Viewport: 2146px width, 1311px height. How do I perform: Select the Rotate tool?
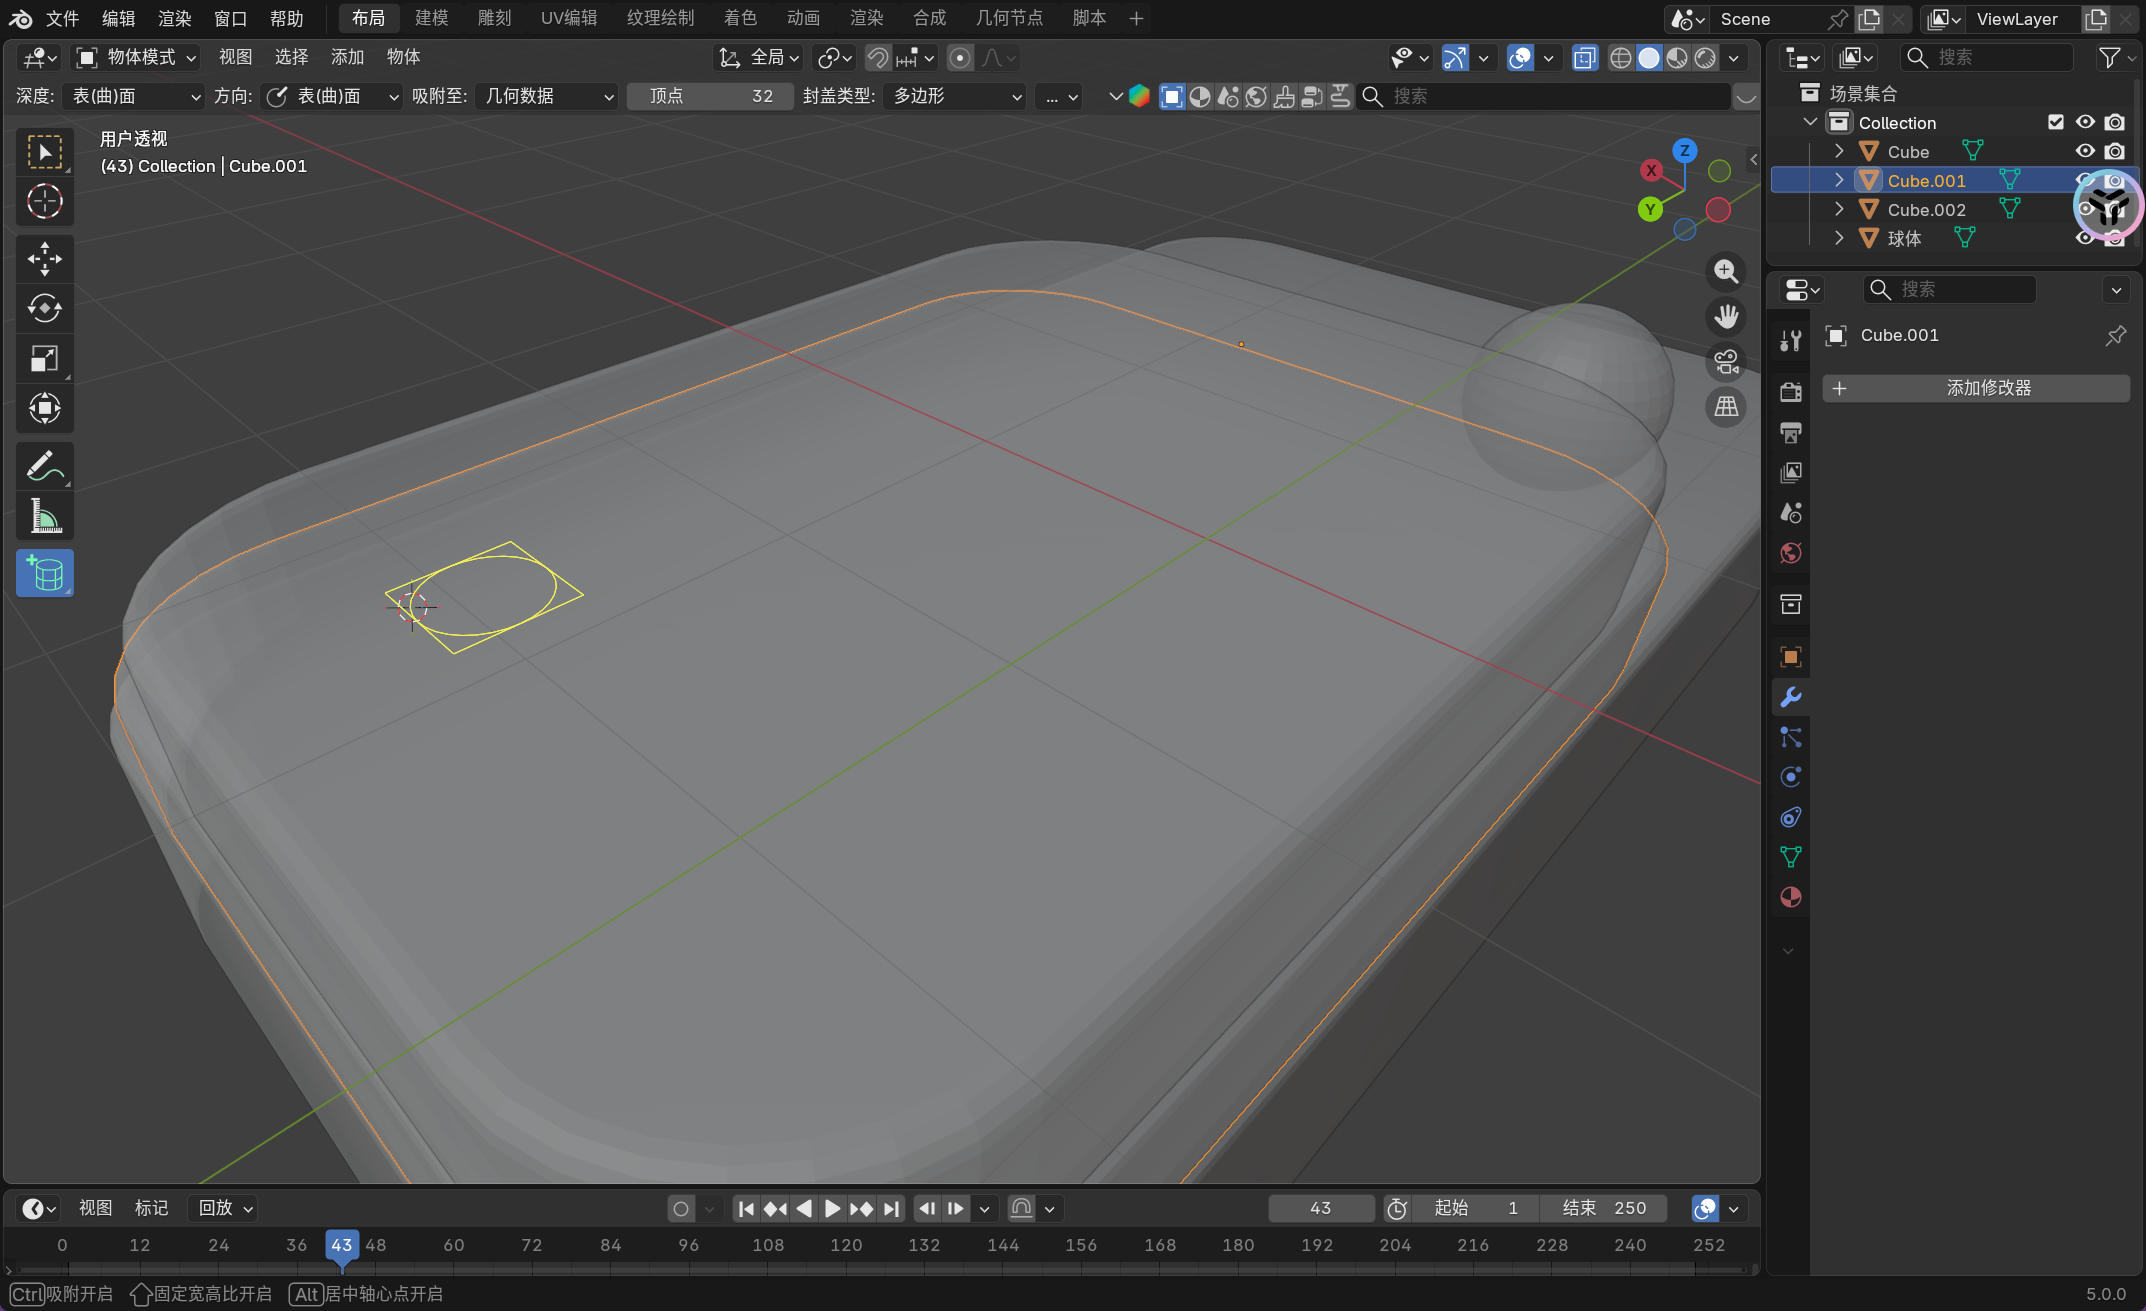44,308
